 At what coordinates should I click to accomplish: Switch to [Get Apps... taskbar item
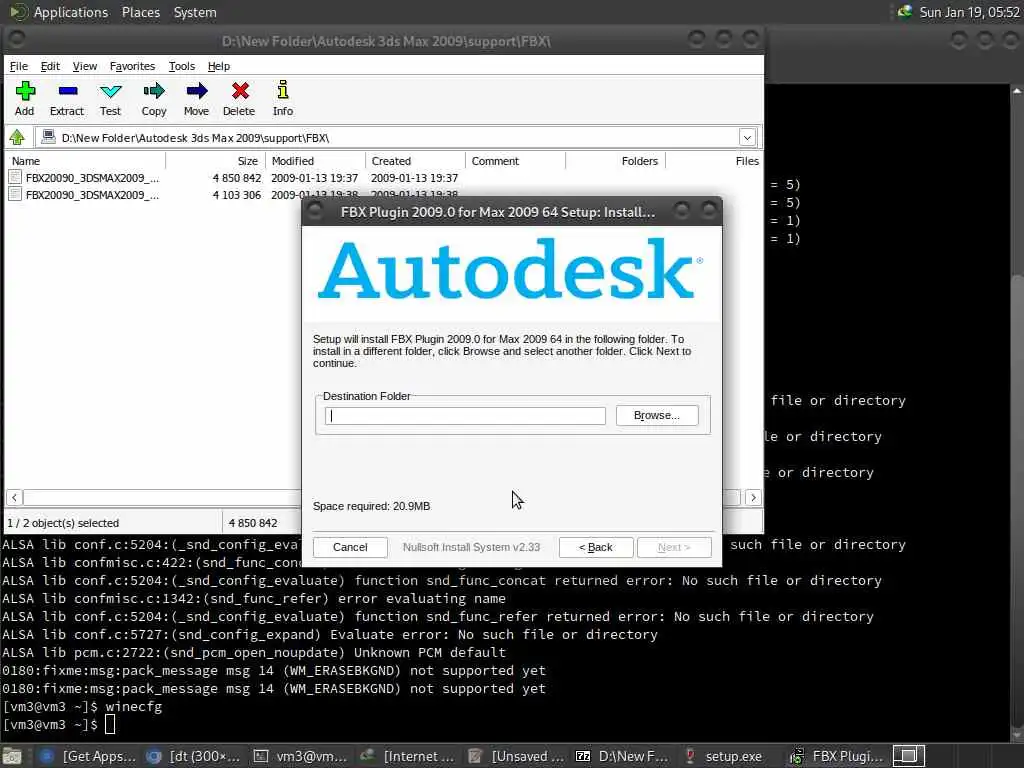click(88, 756)
